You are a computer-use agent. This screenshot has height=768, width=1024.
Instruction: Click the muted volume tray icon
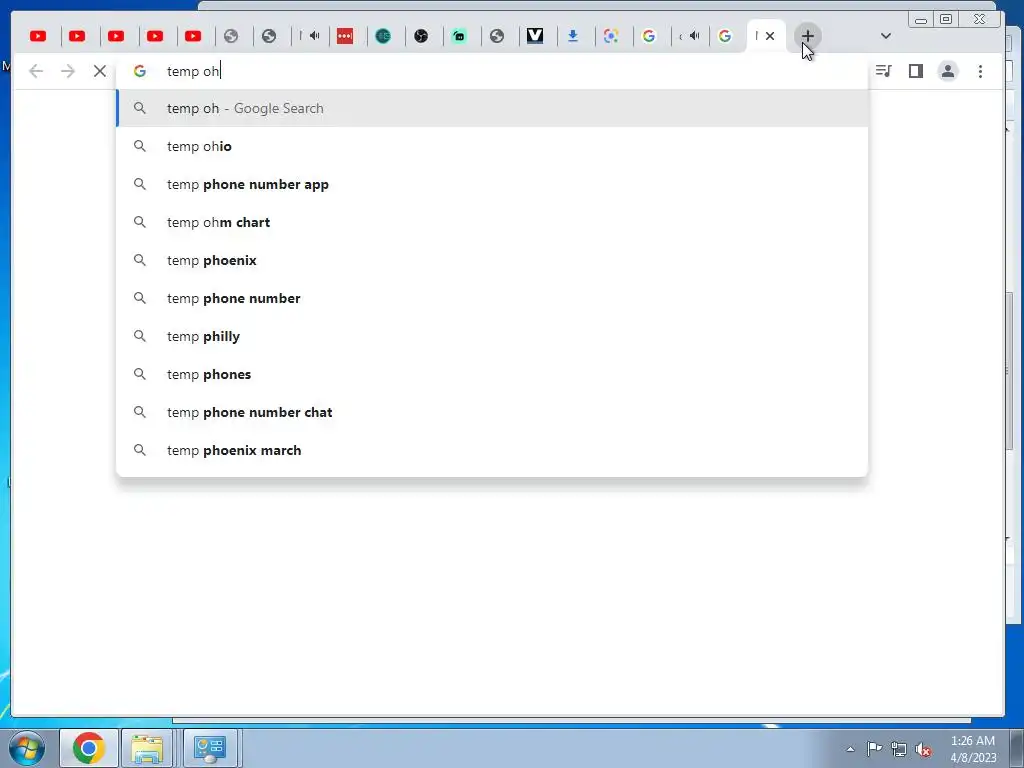click(x=923, y=749)
